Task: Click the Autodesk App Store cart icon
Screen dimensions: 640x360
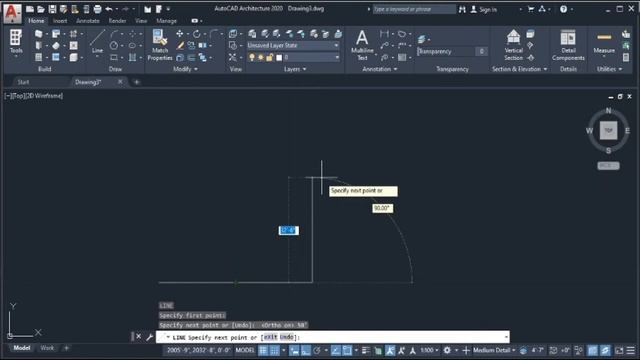Action: pos(531,9)
